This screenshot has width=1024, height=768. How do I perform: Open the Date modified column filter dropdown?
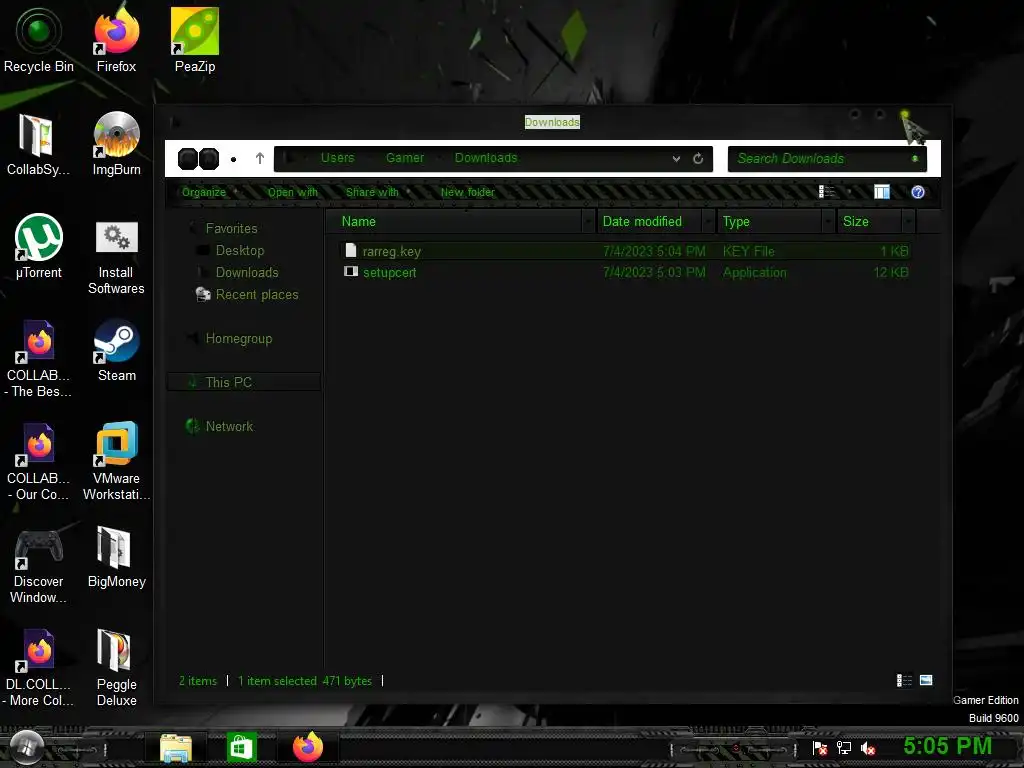pyautogui.click(x=708, y=222)
